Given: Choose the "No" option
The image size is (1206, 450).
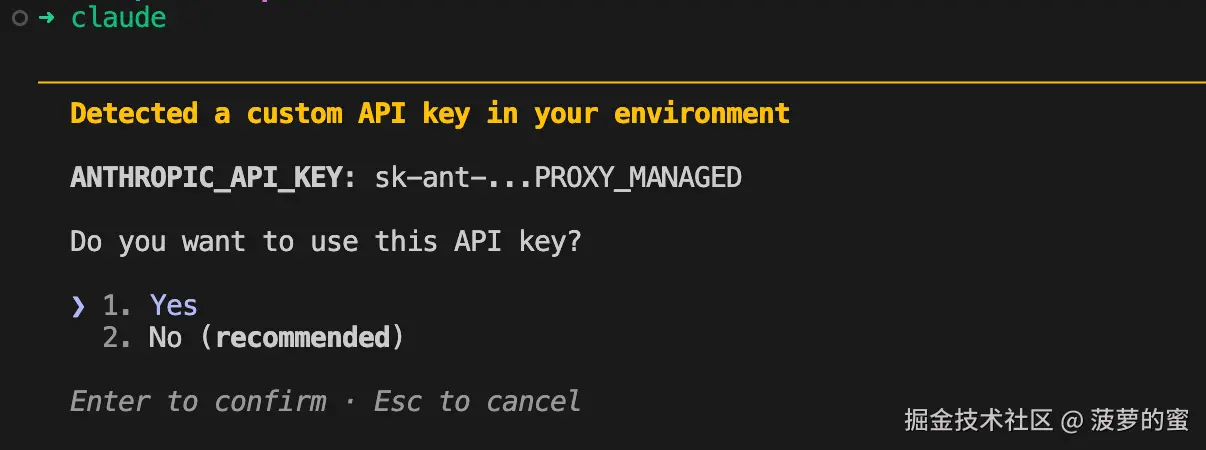Looking at the screenshot, I should click(x=165, y=338).
